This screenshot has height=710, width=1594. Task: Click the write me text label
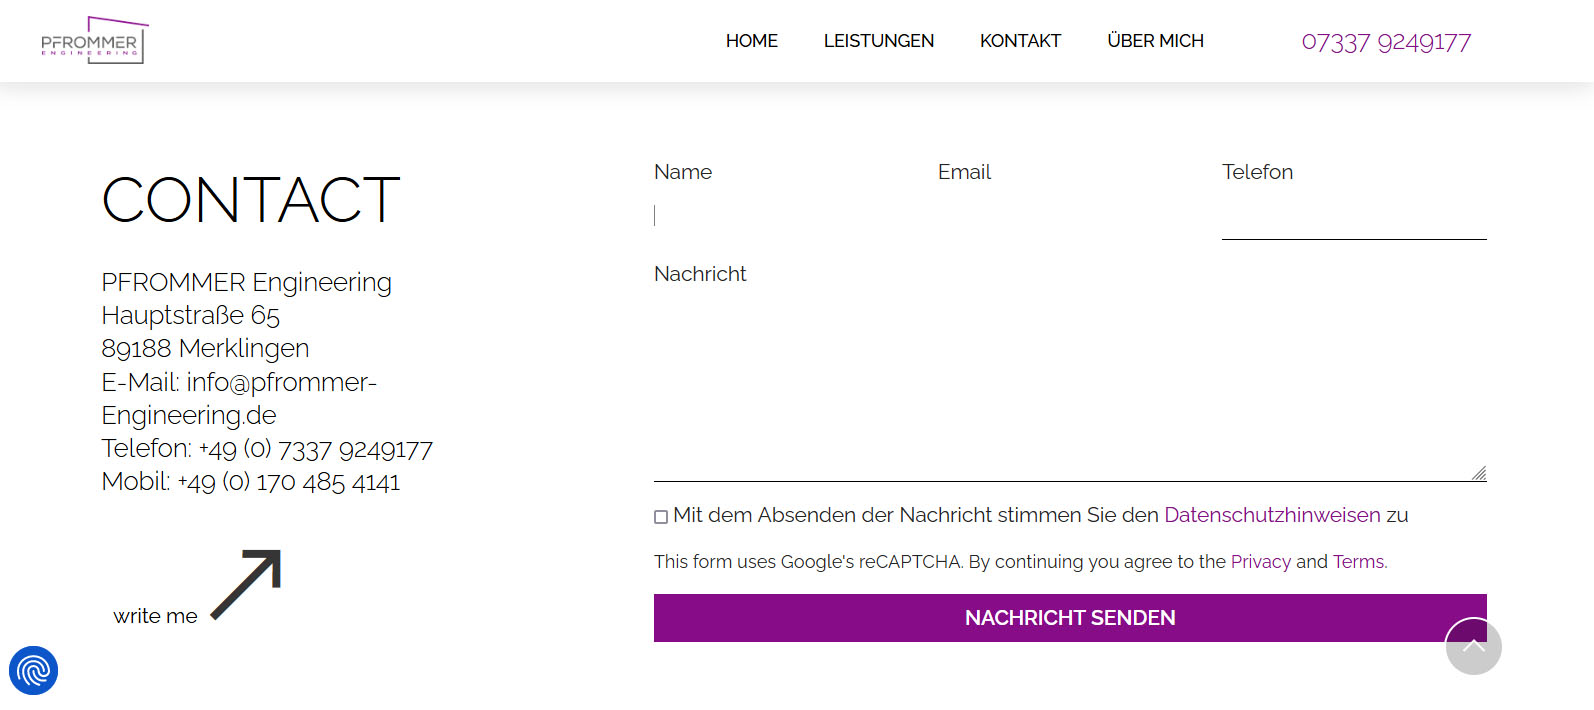[155, 616]
